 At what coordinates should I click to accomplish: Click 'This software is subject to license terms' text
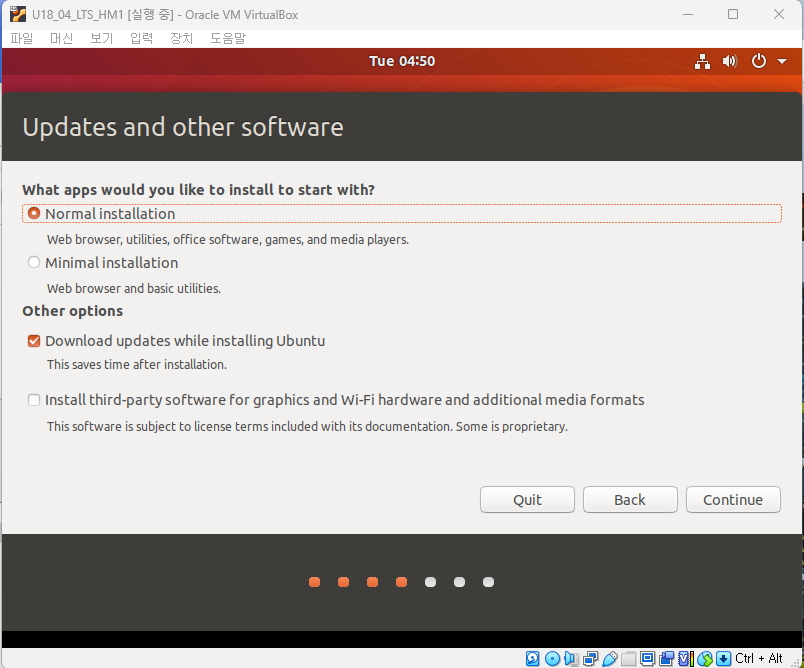[x=307, y=427]
